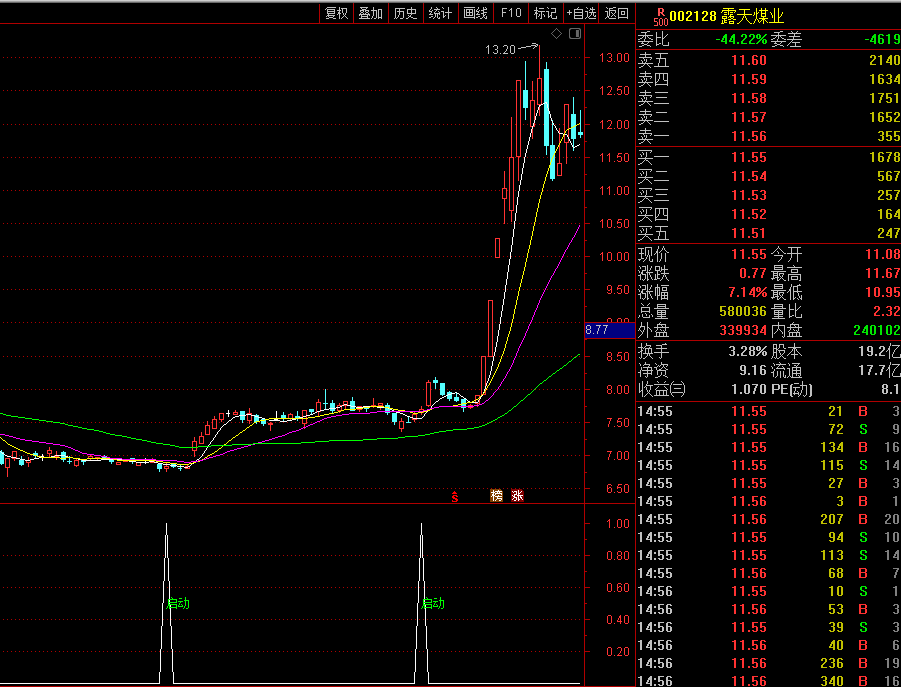Click the 榜 badge below candlesticks
The height and width of the screenshot is (687, 901).
coord(496,495)
